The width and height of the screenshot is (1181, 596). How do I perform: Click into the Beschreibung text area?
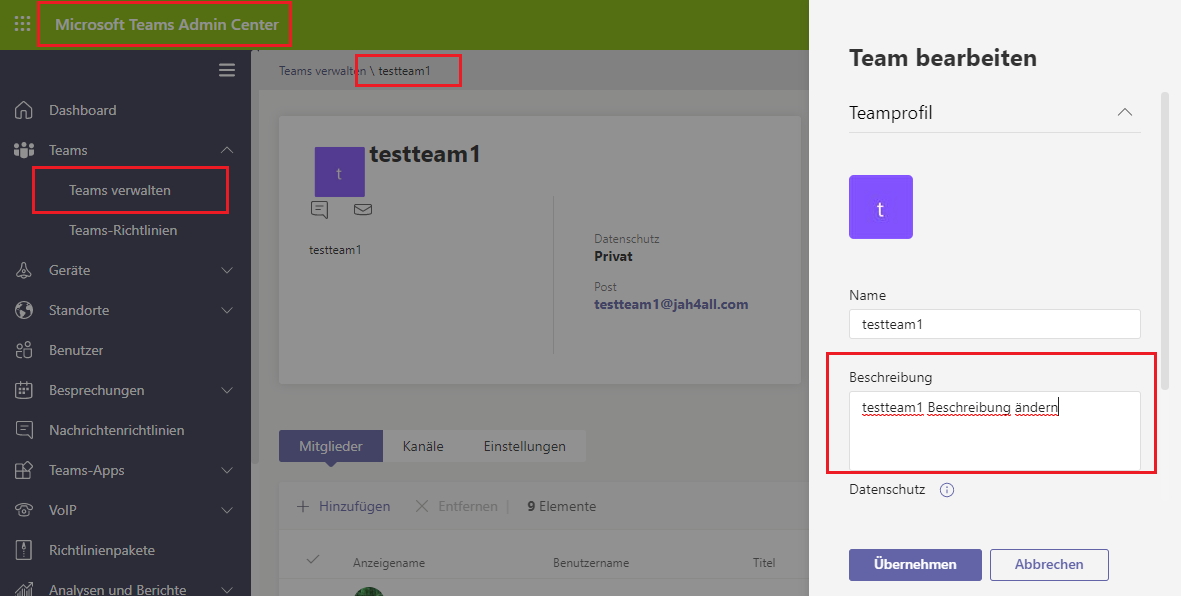coord(994,431)
